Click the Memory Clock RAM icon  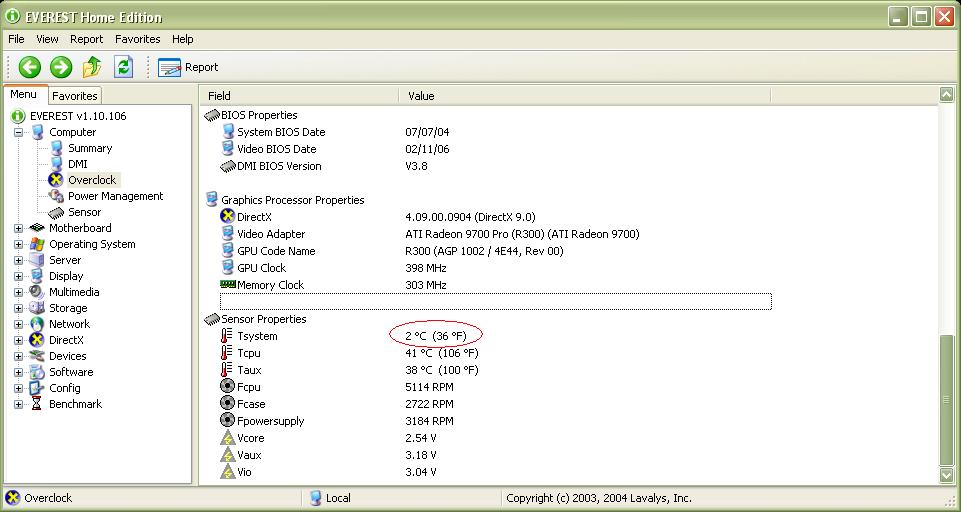(228, 285)
